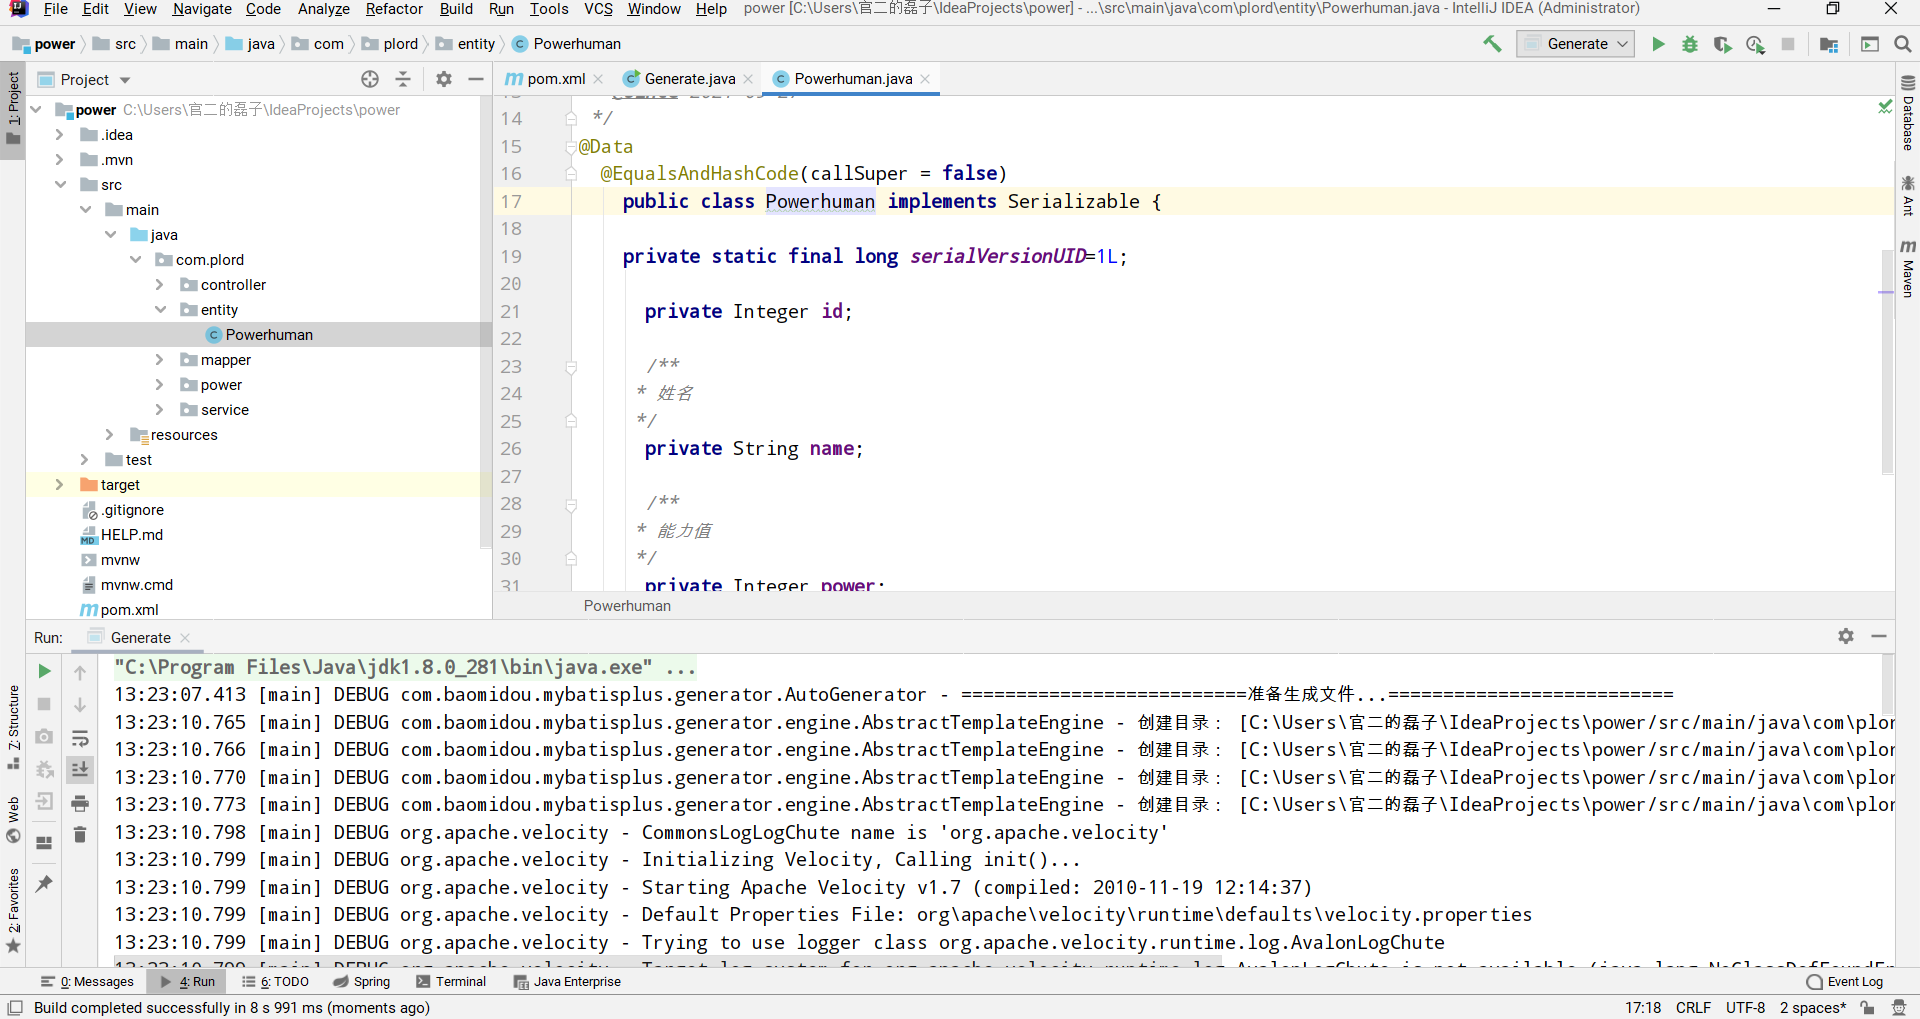This screenshot has height=1019, width=1920.
Task: Open Generate run configuration dropdown
Action: coord(1576,44)
